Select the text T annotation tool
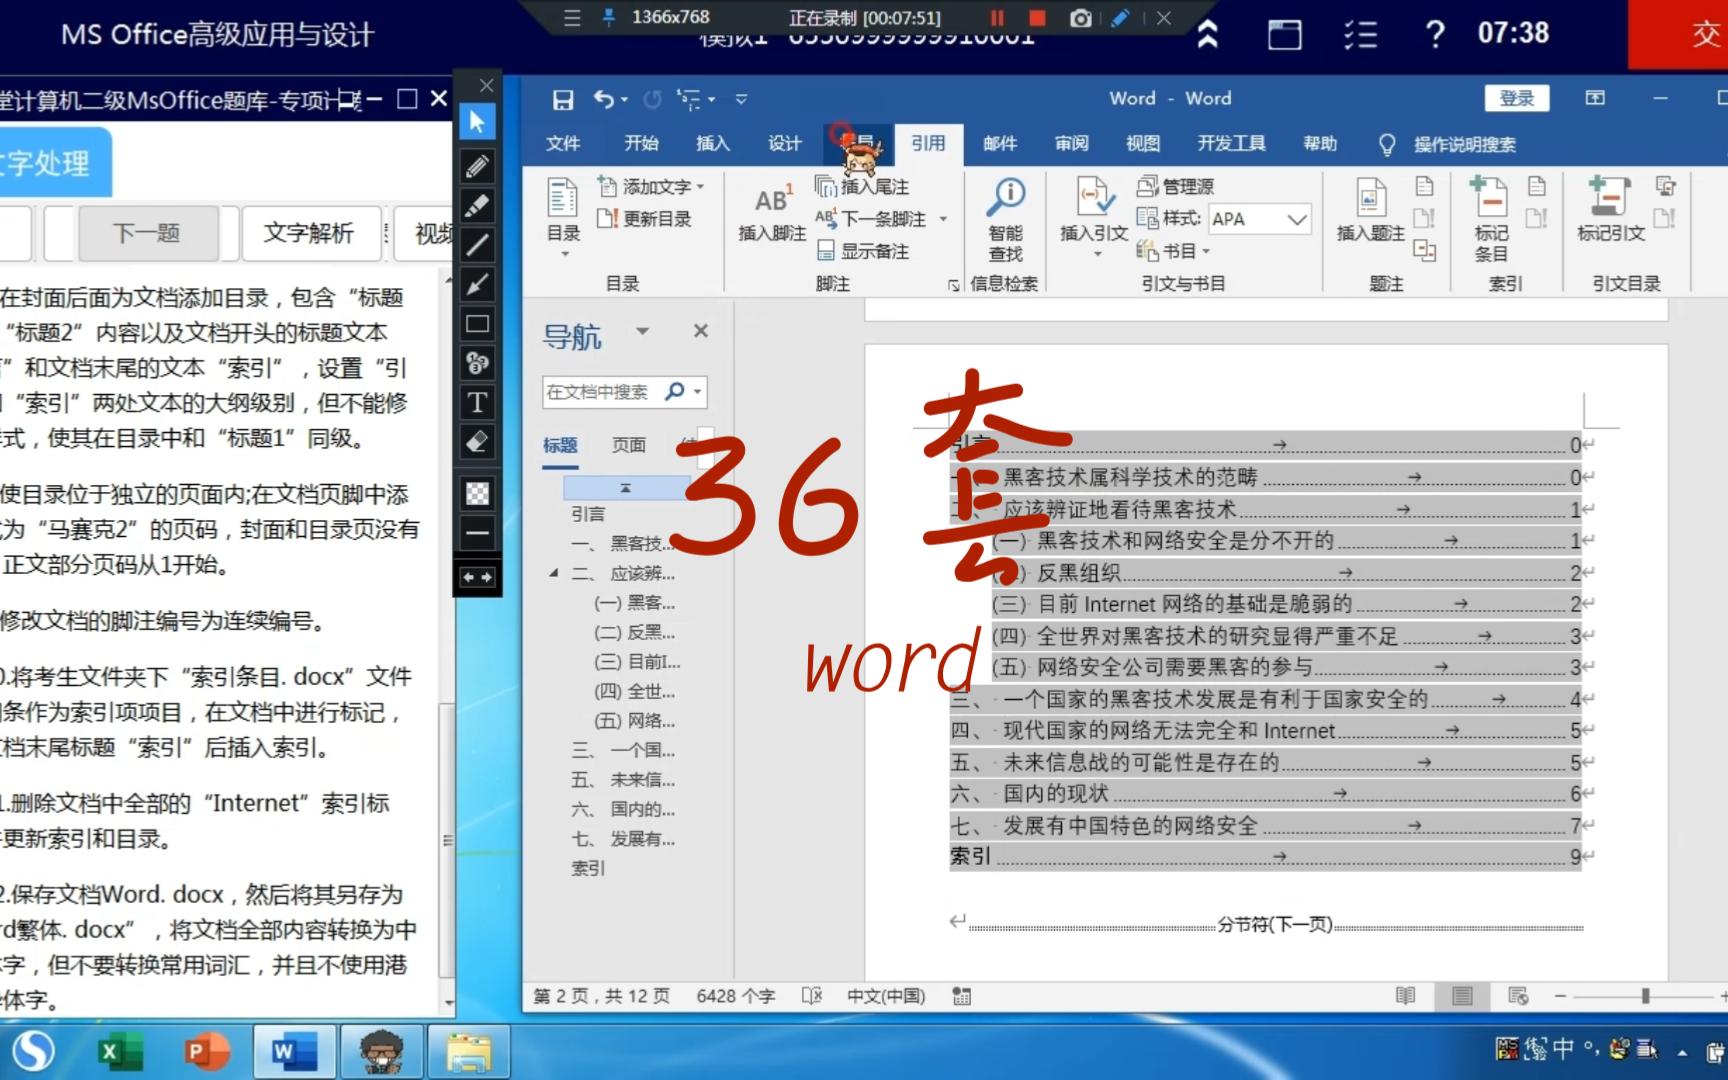This screenshot has height=1080, width=1728. coord(477,402)
